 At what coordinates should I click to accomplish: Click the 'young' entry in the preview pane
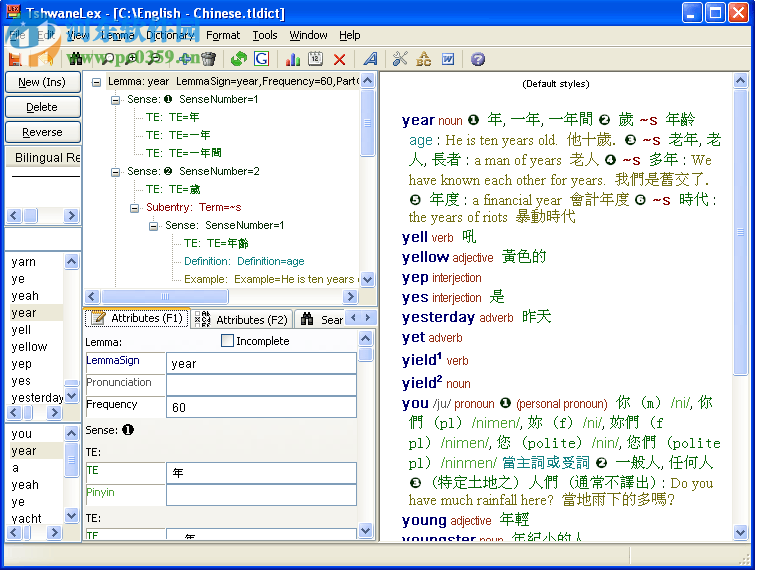[424, 520]
